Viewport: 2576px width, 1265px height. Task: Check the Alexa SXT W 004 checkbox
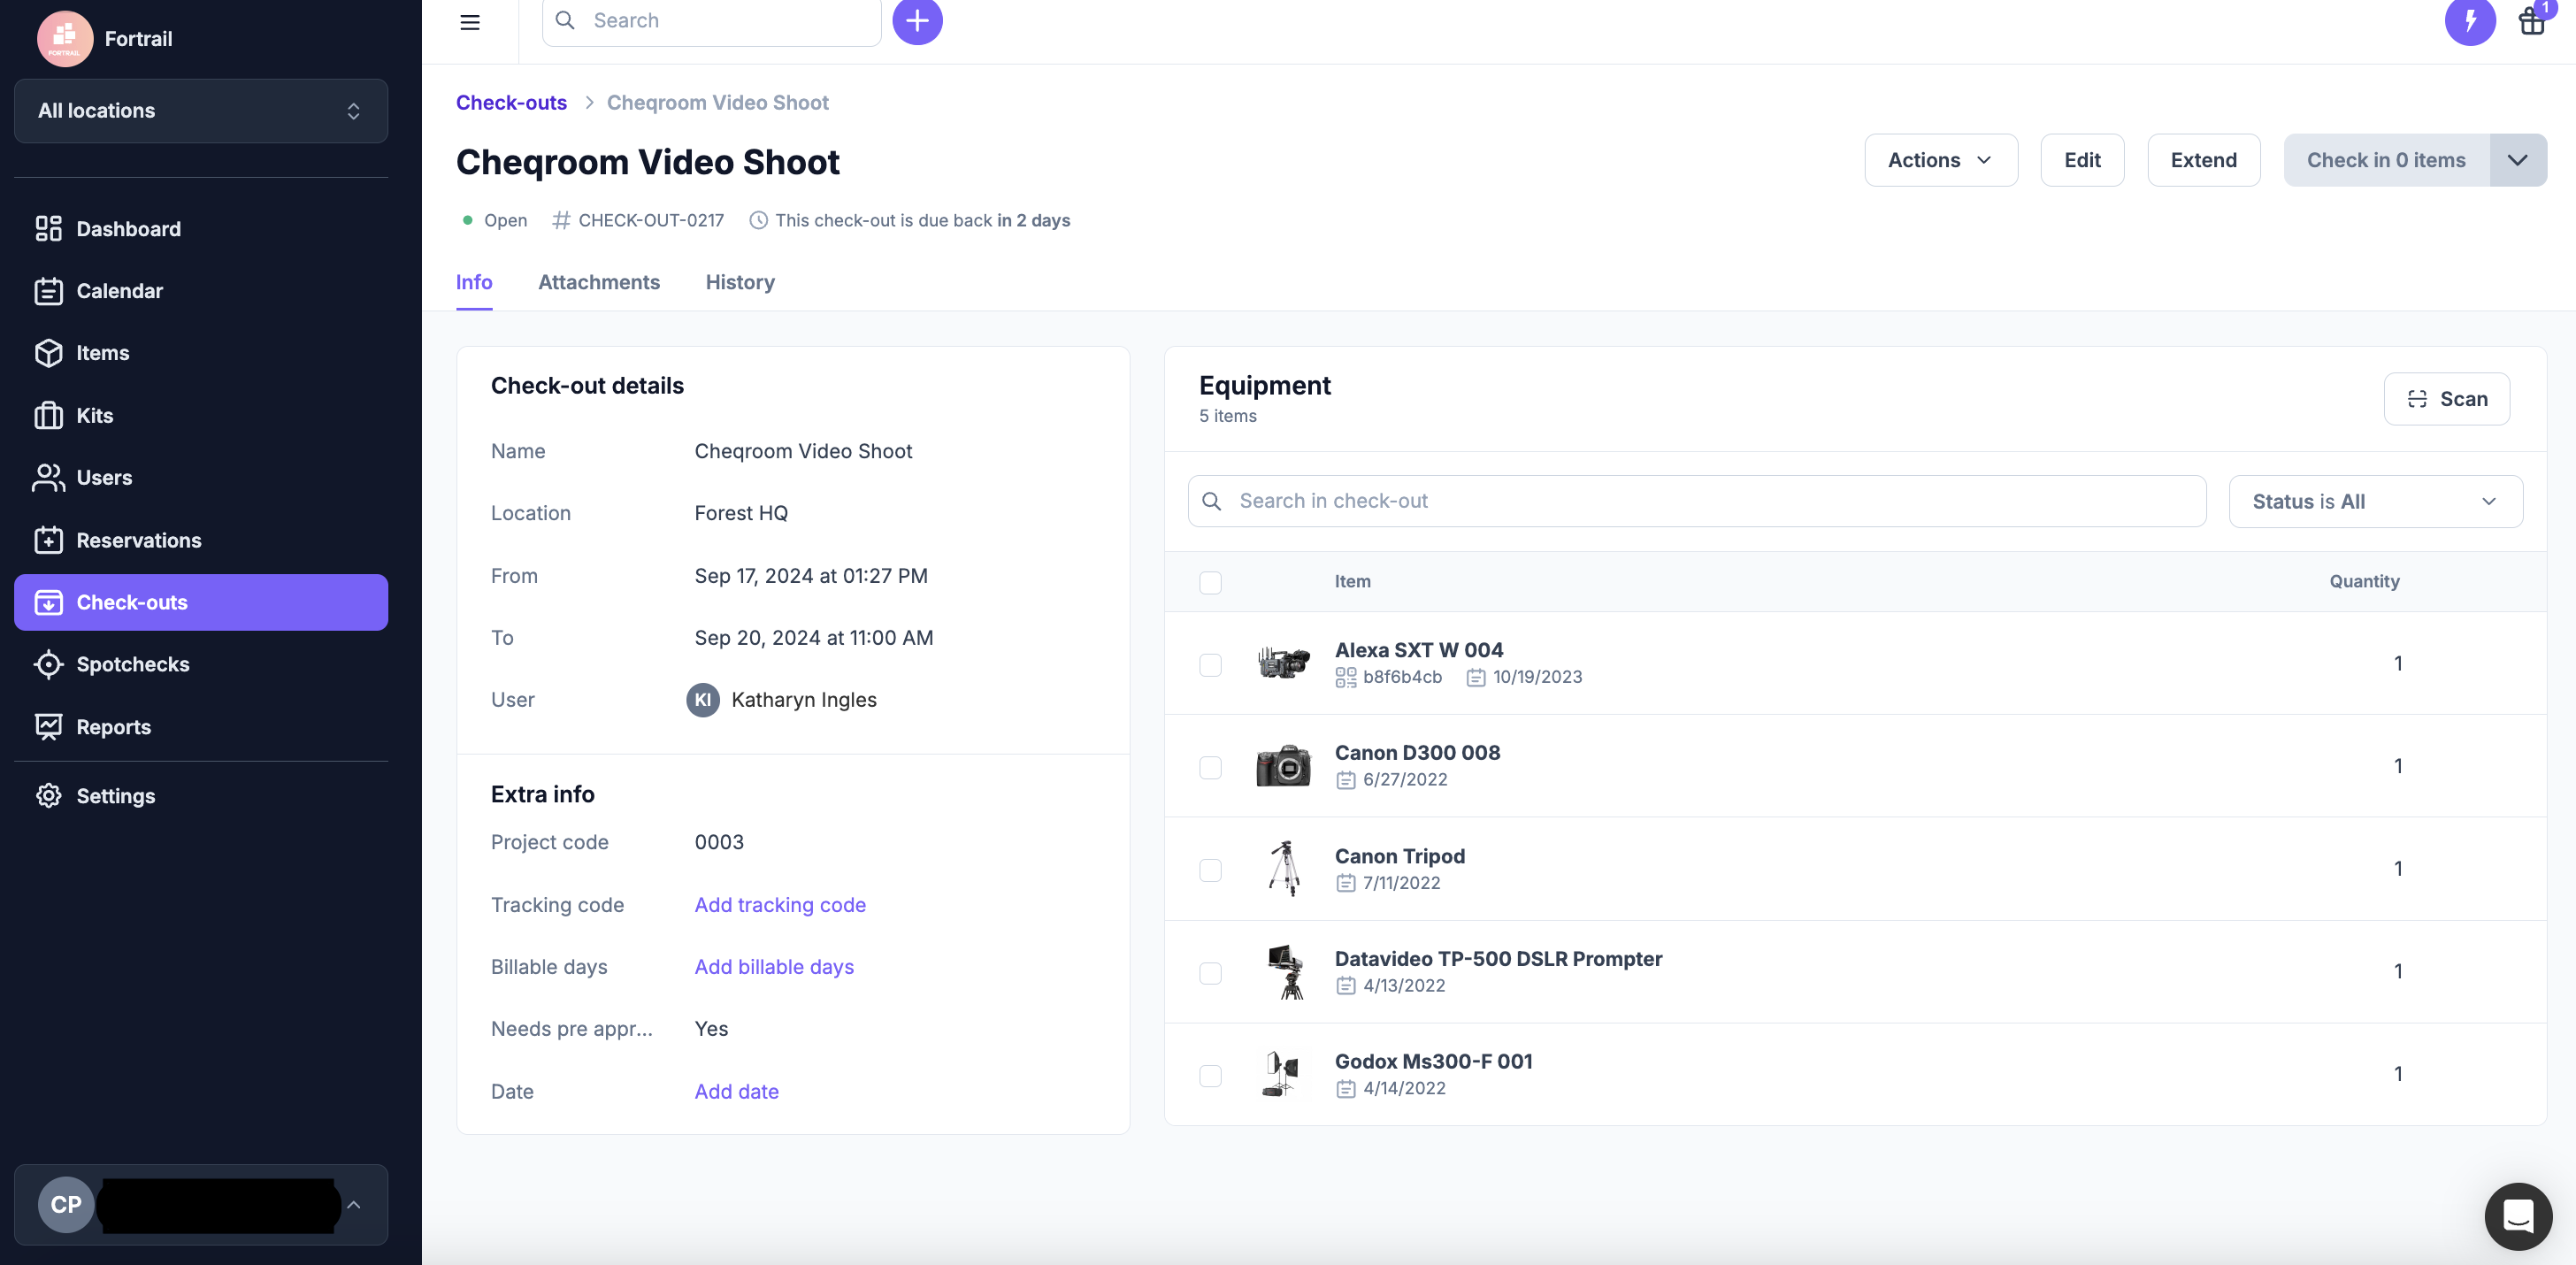(x=1210, y=664)
